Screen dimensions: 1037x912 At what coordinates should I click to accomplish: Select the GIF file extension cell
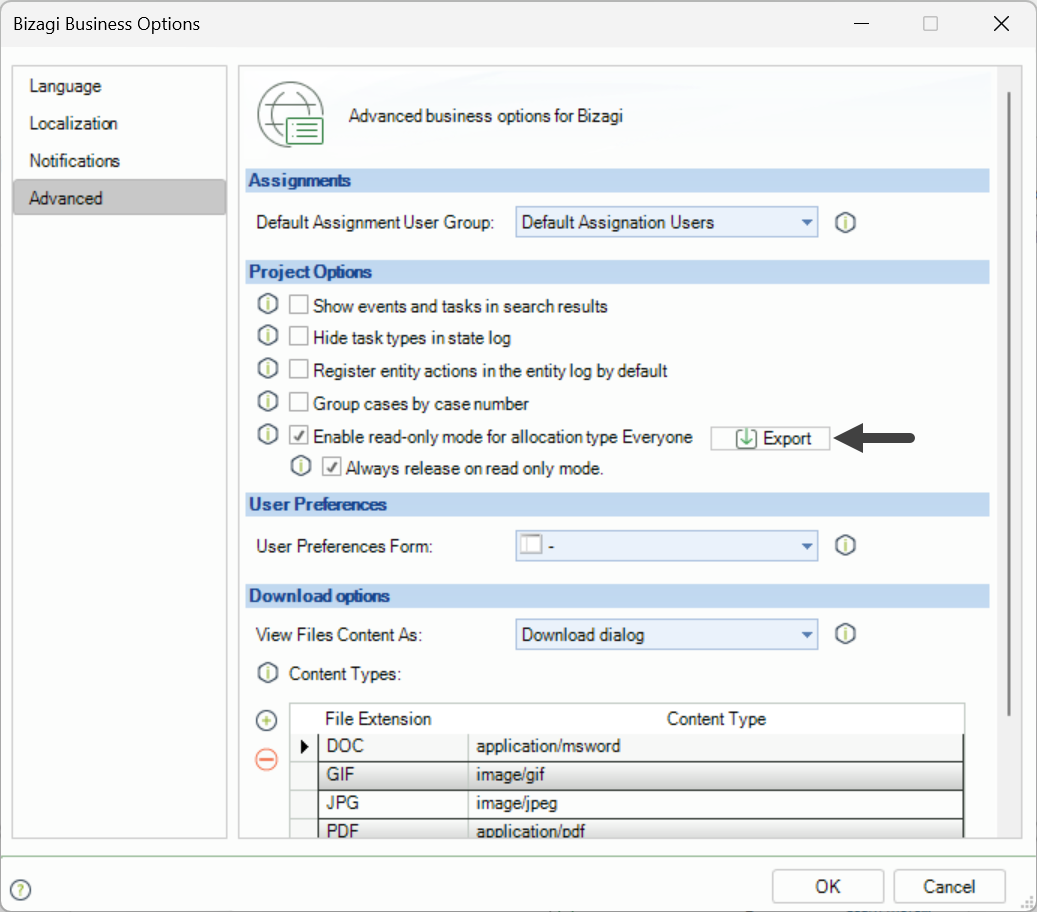pos(394,775)
